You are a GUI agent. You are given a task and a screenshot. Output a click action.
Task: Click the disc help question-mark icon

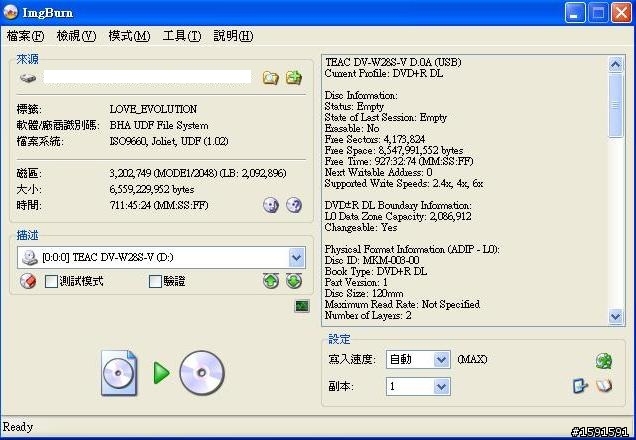[x=294, y=205]
